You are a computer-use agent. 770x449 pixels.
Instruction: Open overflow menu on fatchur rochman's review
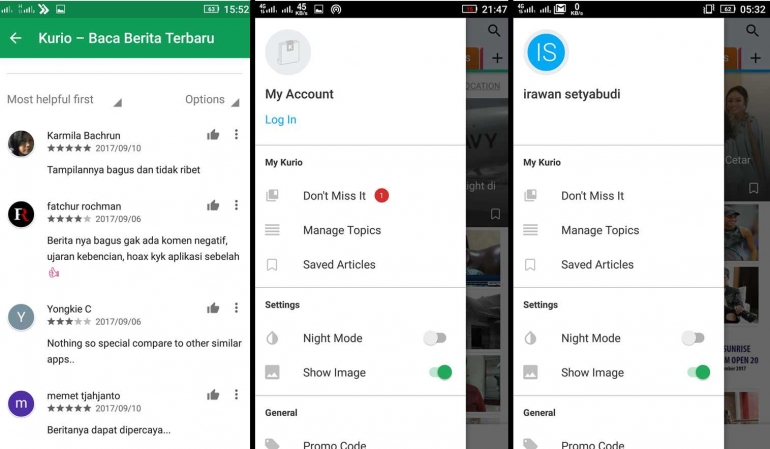pos(236,205)
